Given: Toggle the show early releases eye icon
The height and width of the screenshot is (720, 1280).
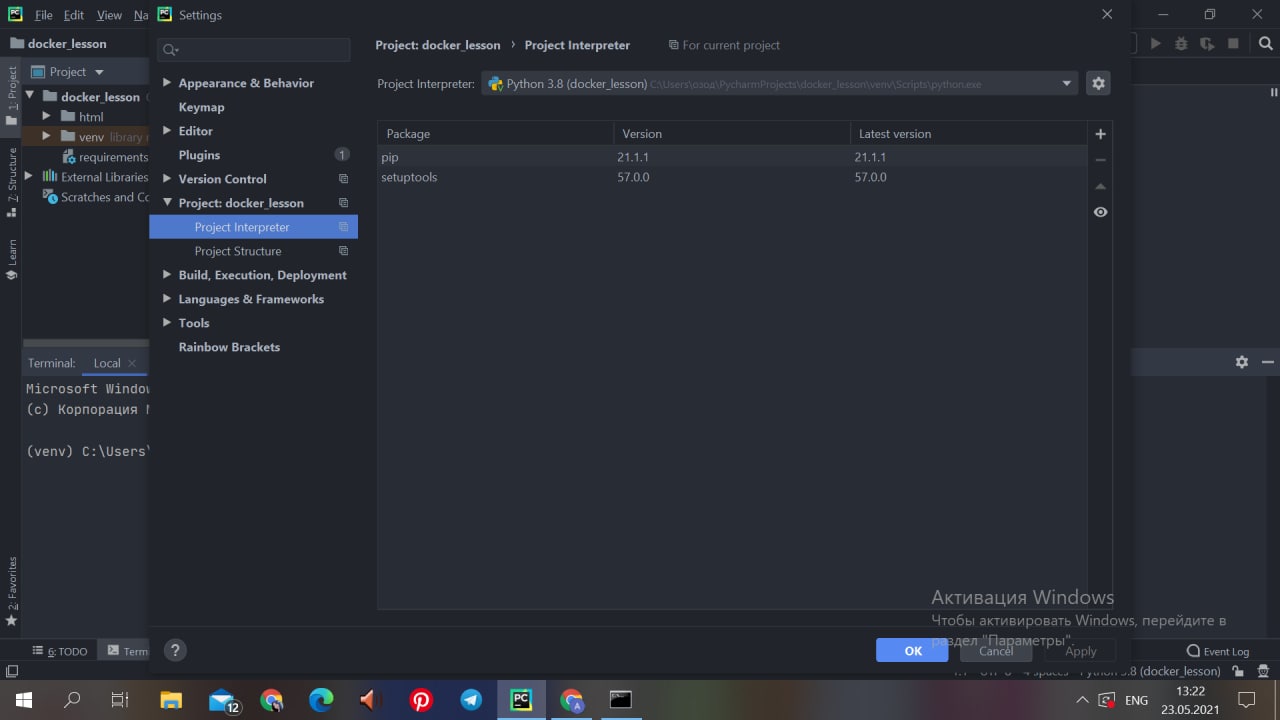Looking at the screenshot, I should coord(1100,212).
